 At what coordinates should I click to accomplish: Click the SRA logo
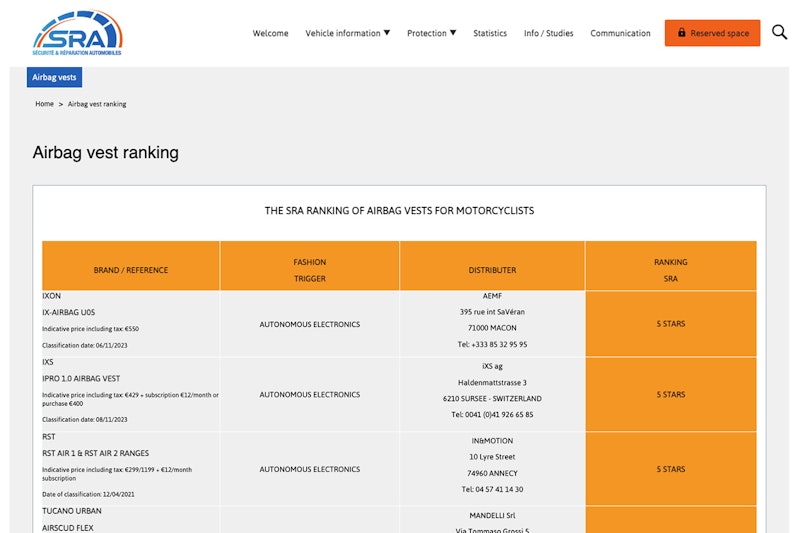[78, 33]
